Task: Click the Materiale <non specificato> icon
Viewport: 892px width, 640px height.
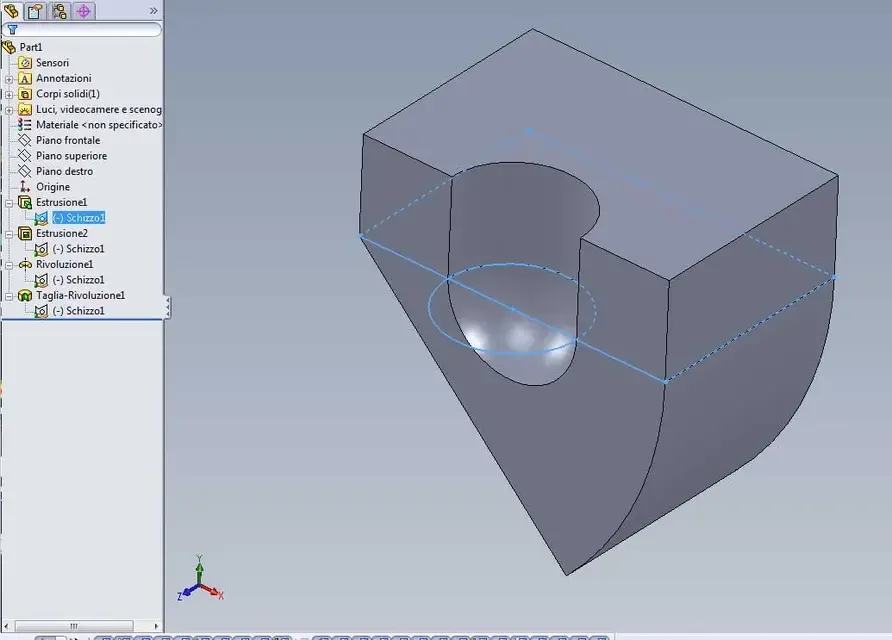Action: pyautogui.click(x=24, y=125)
